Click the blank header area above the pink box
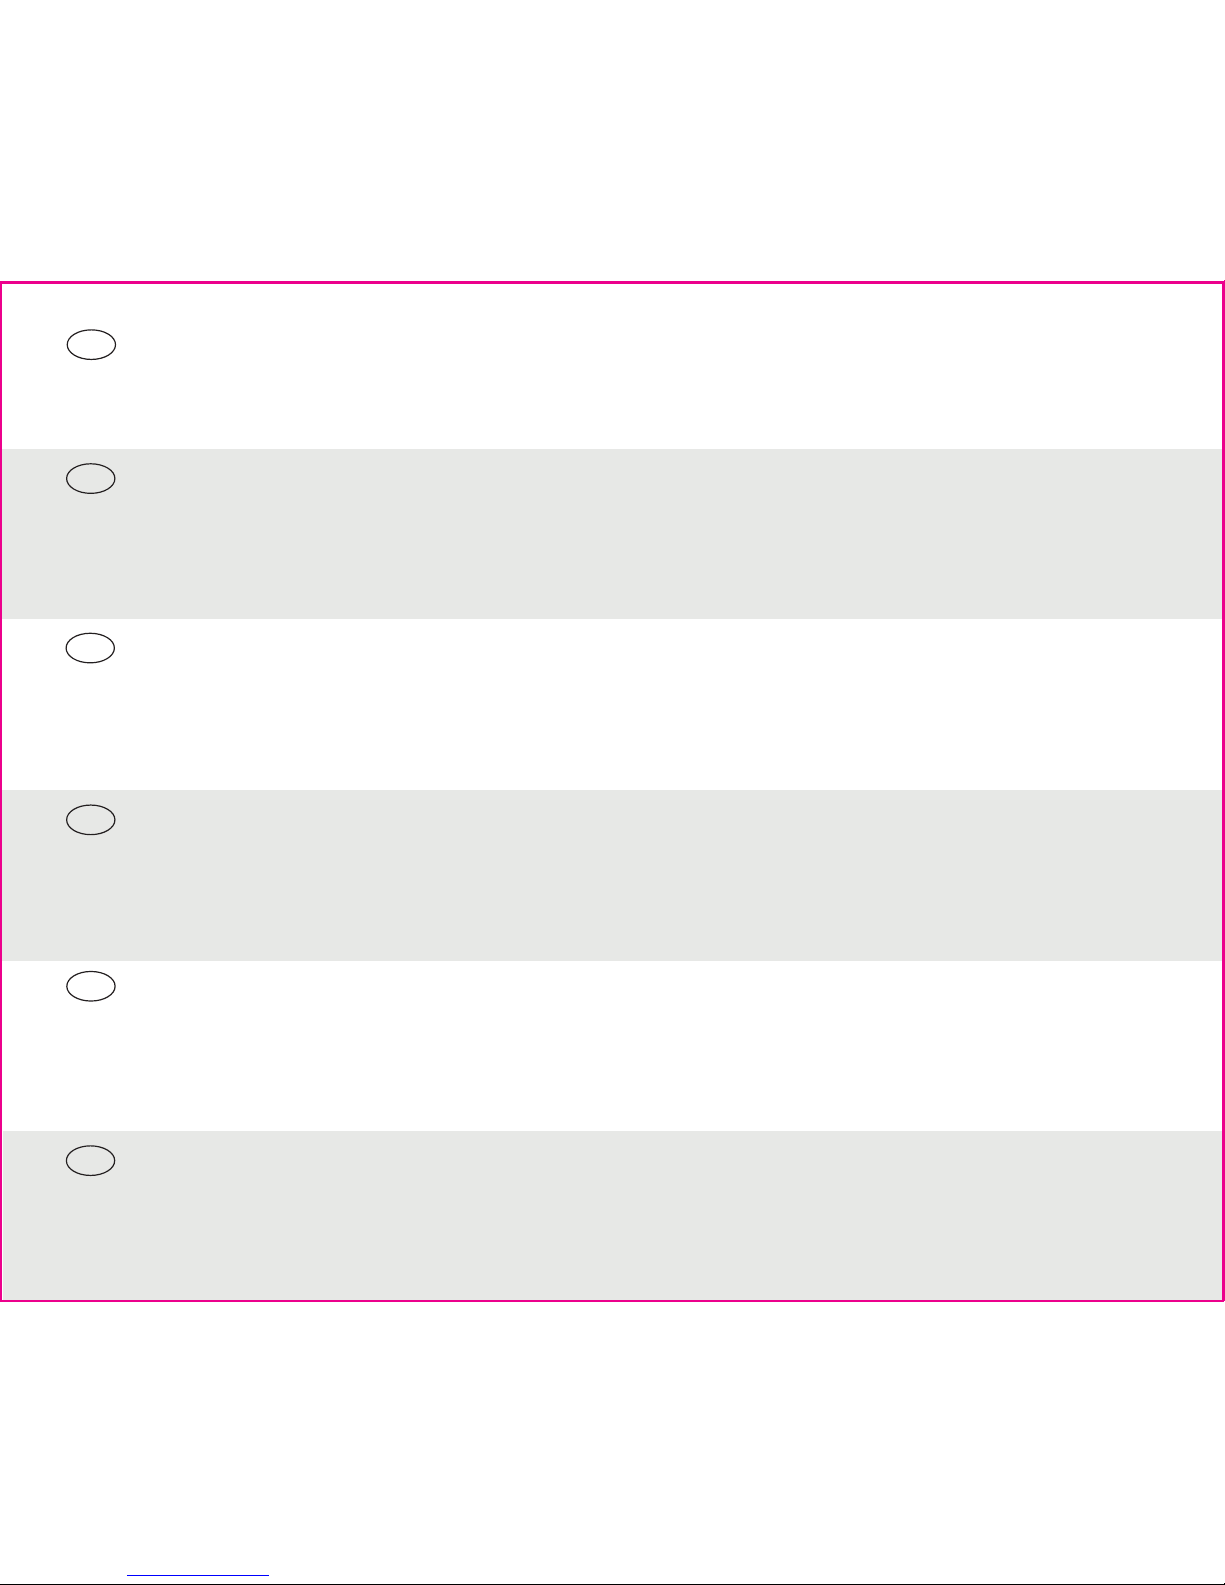 pyautogui.click(x=612, y=140)
